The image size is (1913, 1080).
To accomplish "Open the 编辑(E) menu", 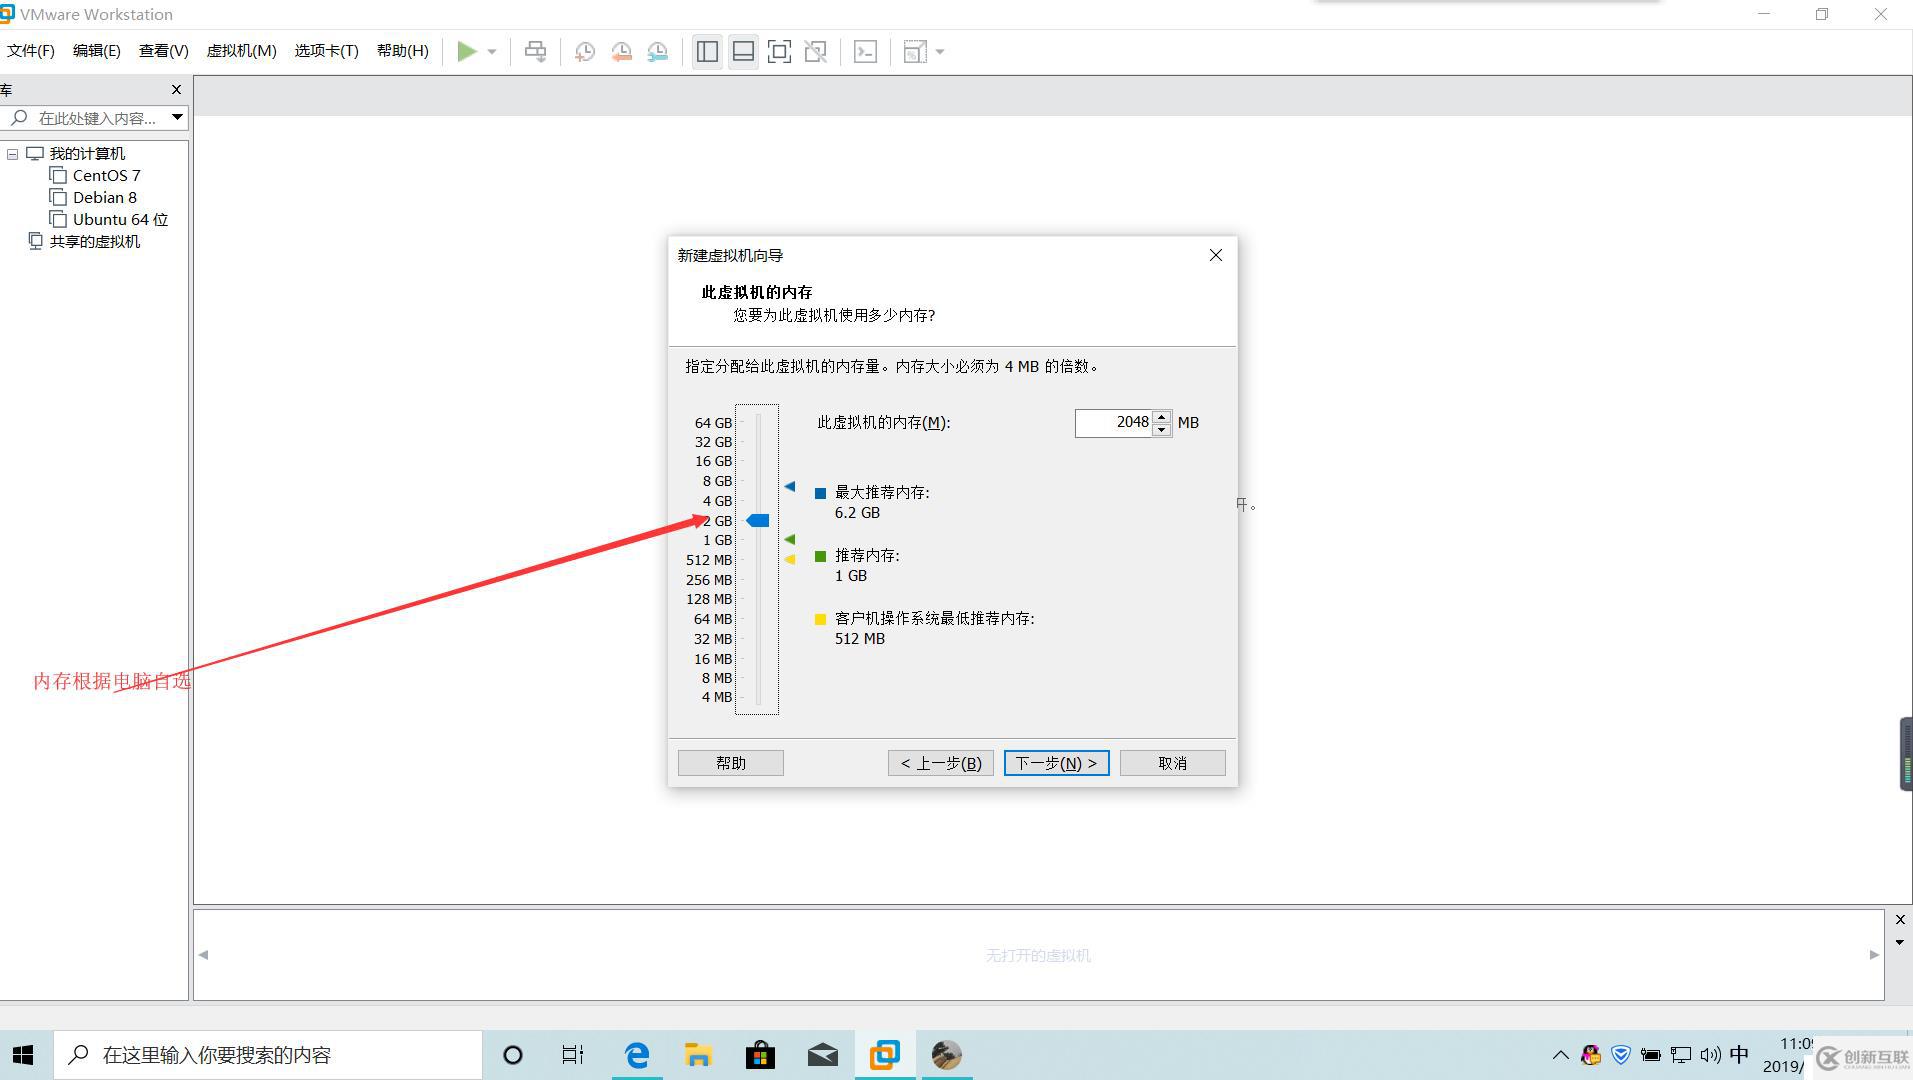I will click(96, 51).
